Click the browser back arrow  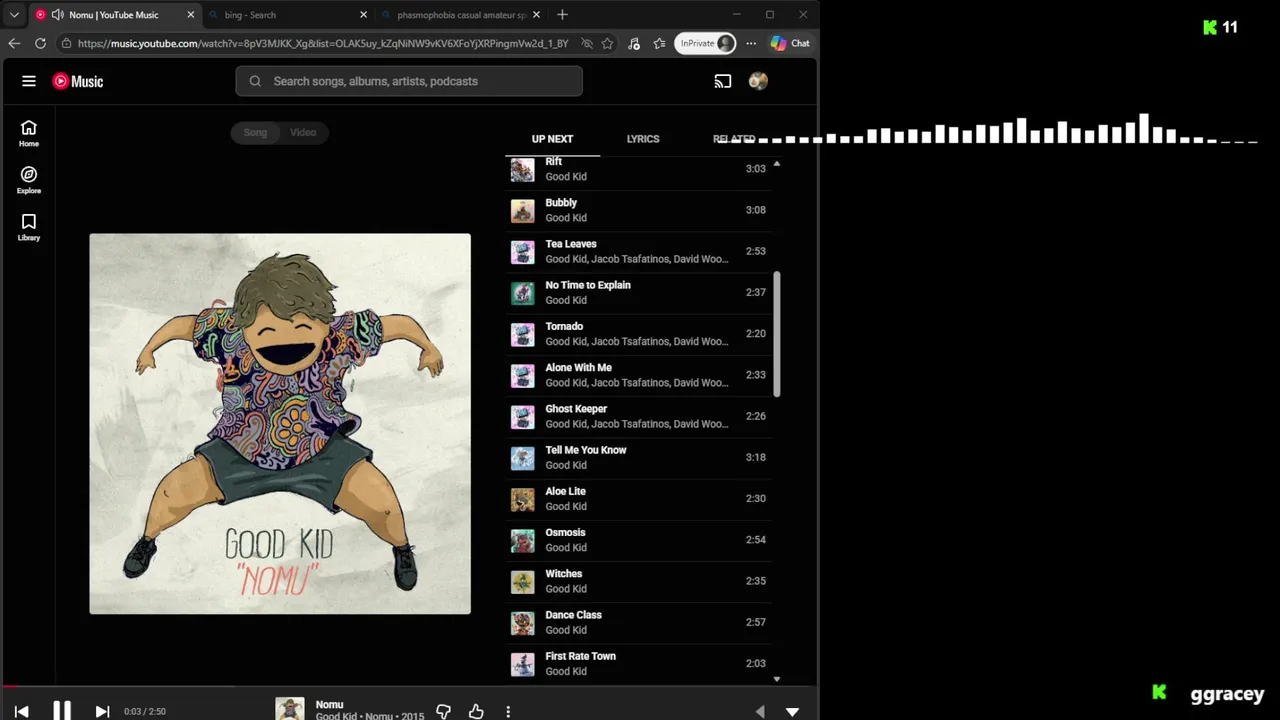coord(14,43)
